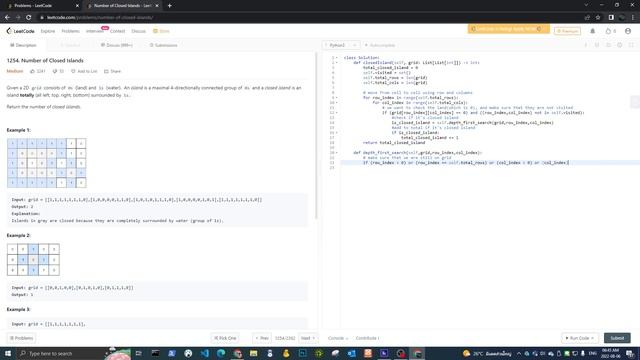Click the editor reset code icon
The image size is (640, 360).
[608, 45]
